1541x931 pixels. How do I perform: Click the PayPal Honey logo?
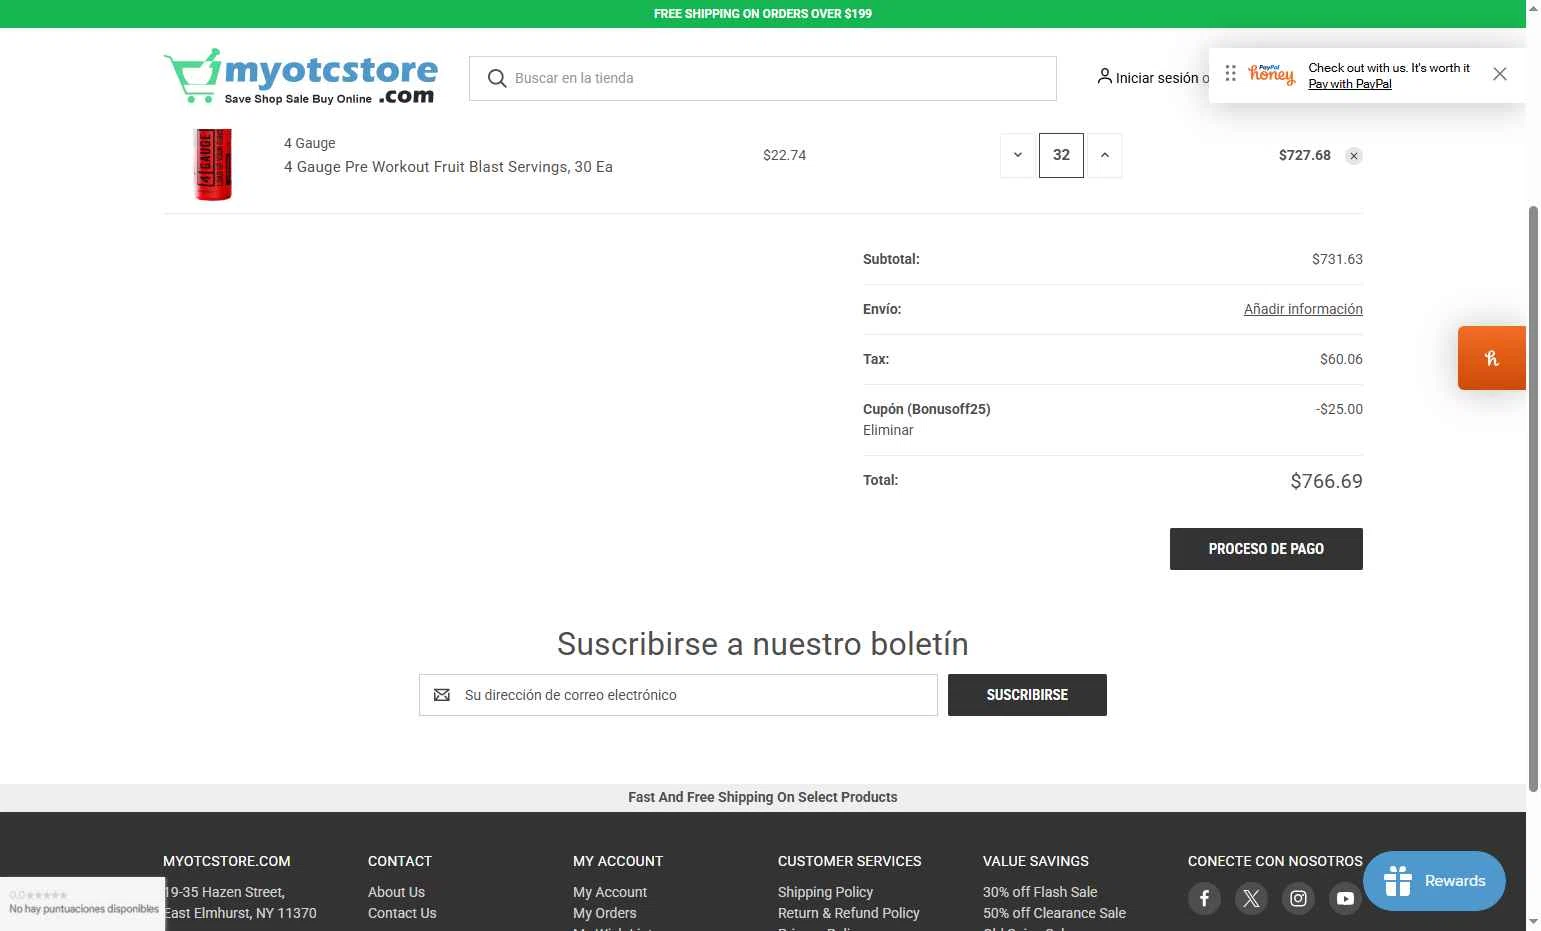coord(1271,74)
